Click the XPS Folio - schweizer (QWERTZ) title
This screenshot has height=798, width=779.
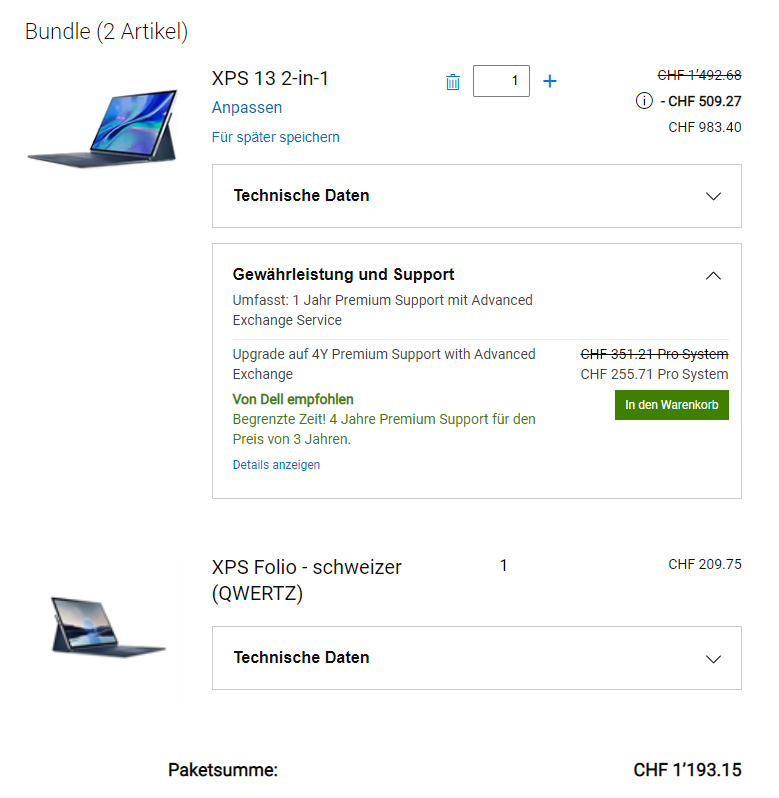click(x=306, y=580)
